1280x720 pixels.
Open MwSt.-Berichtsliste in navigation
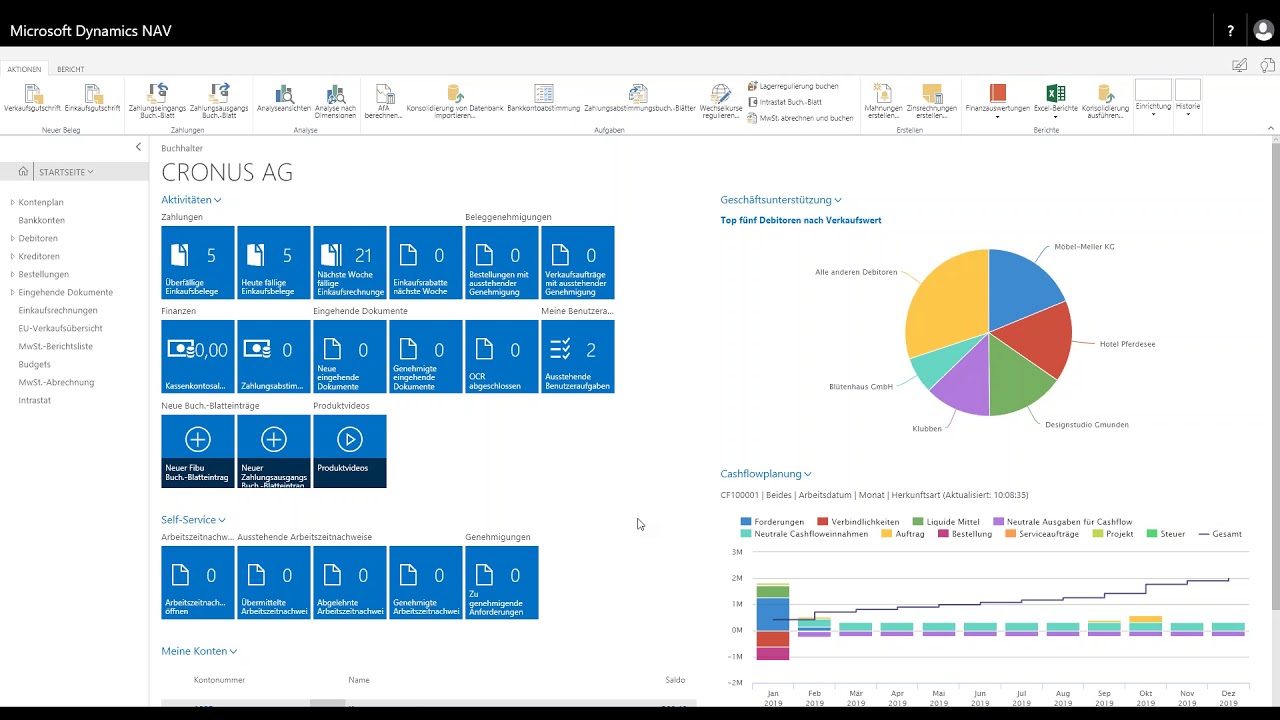(56, 346)
